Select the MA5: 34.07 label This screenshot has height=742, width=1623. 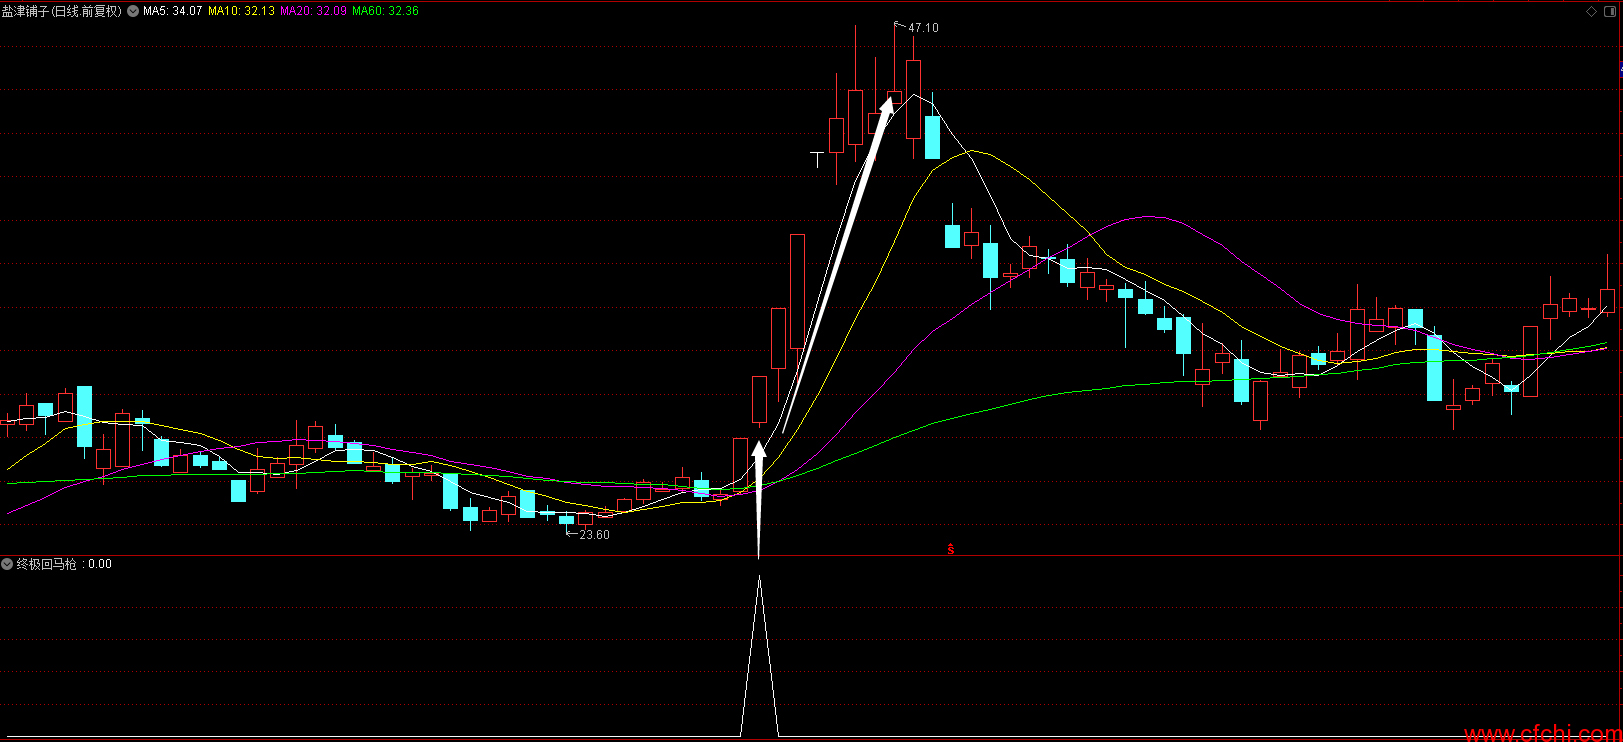(173, 11)
